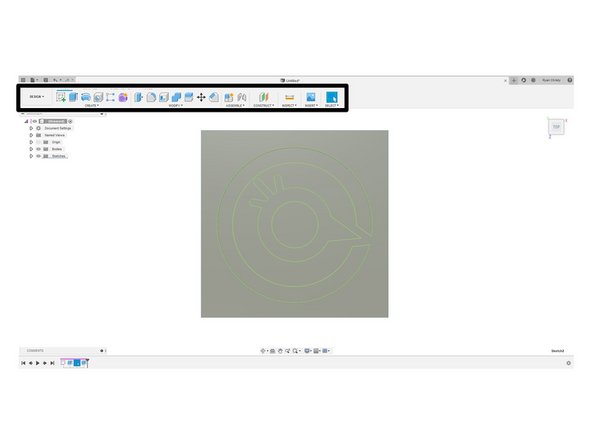Screen dimensions: 592x444
Task: Open the Zoom options in navigation bar
Action: [297, 351]
